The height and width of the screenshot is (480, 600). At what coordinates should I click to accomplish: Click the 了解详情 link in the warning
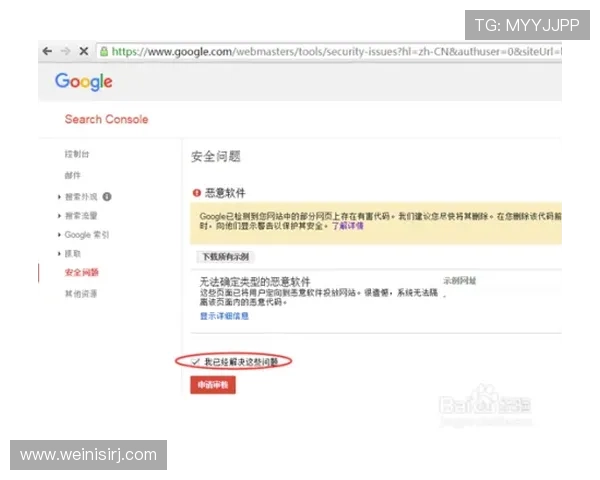(x=347, y=226)
